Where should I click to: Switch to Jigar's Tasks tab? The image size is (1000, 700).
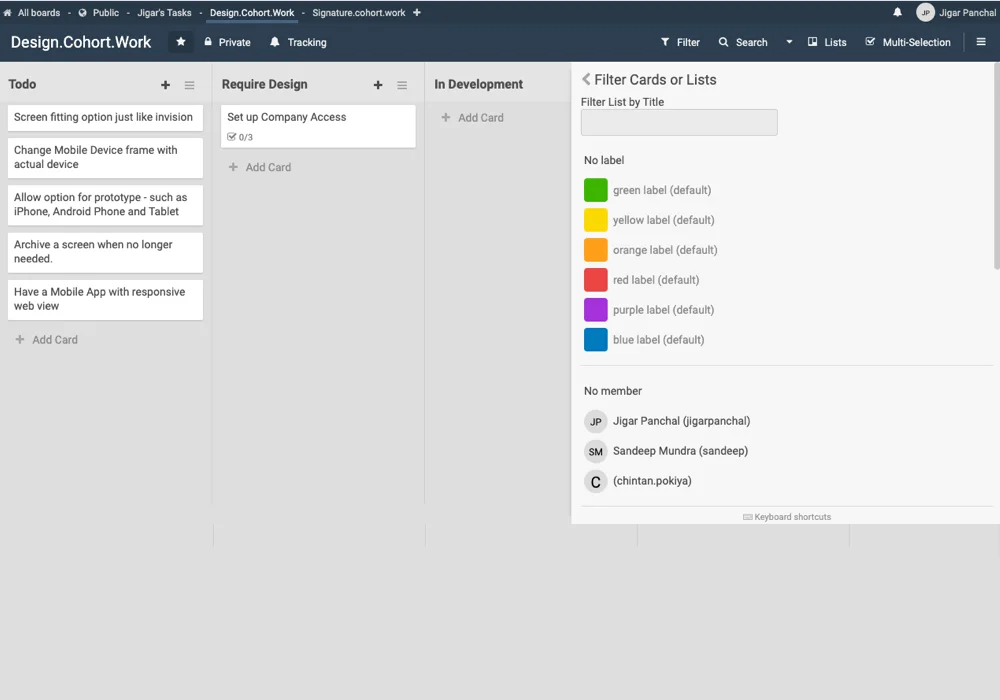[164, 13]
